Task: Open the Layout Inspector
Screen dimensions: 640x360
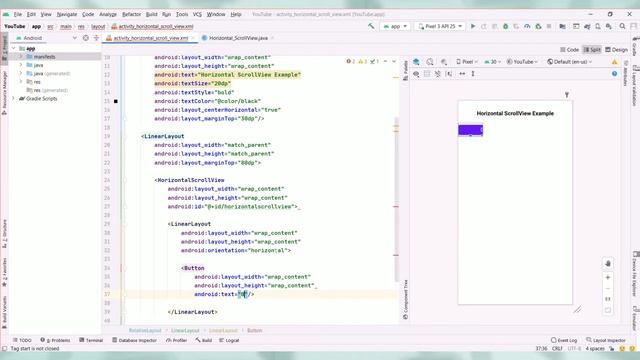Action: (x=606, y=340)
